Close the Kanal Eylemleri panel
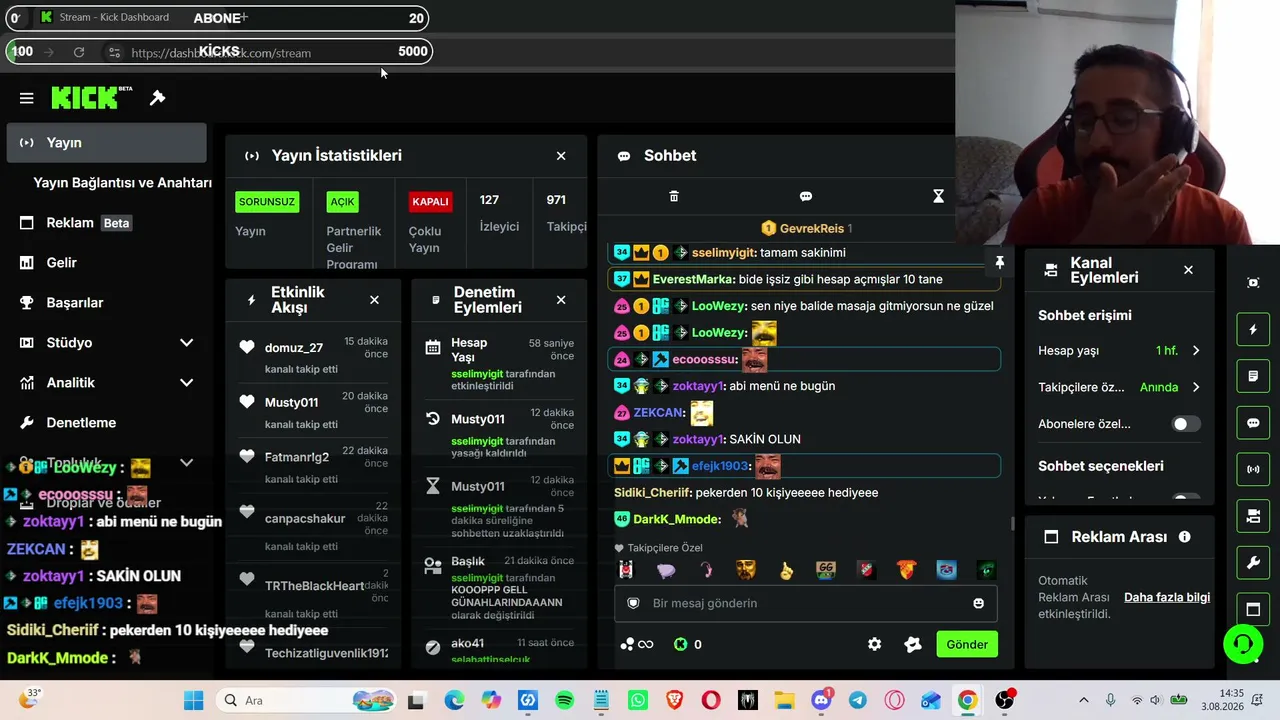 point(1188,270)
